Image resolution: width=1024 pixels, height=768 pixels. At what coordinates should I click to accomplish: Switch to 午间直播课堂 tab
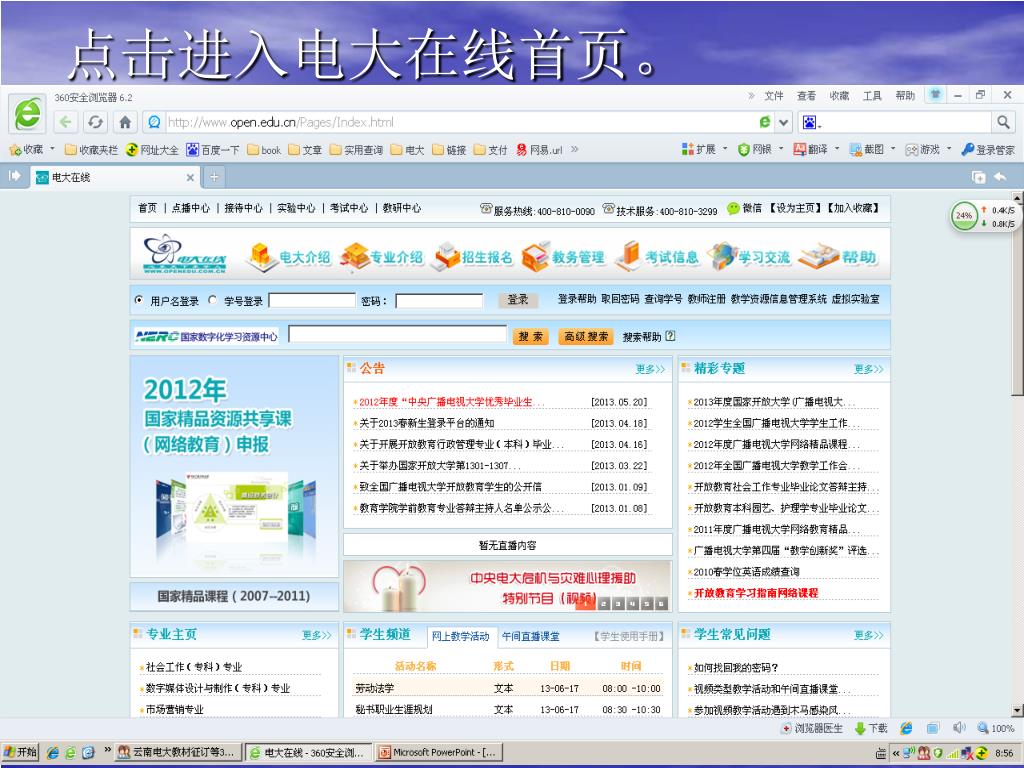(531, 636)
